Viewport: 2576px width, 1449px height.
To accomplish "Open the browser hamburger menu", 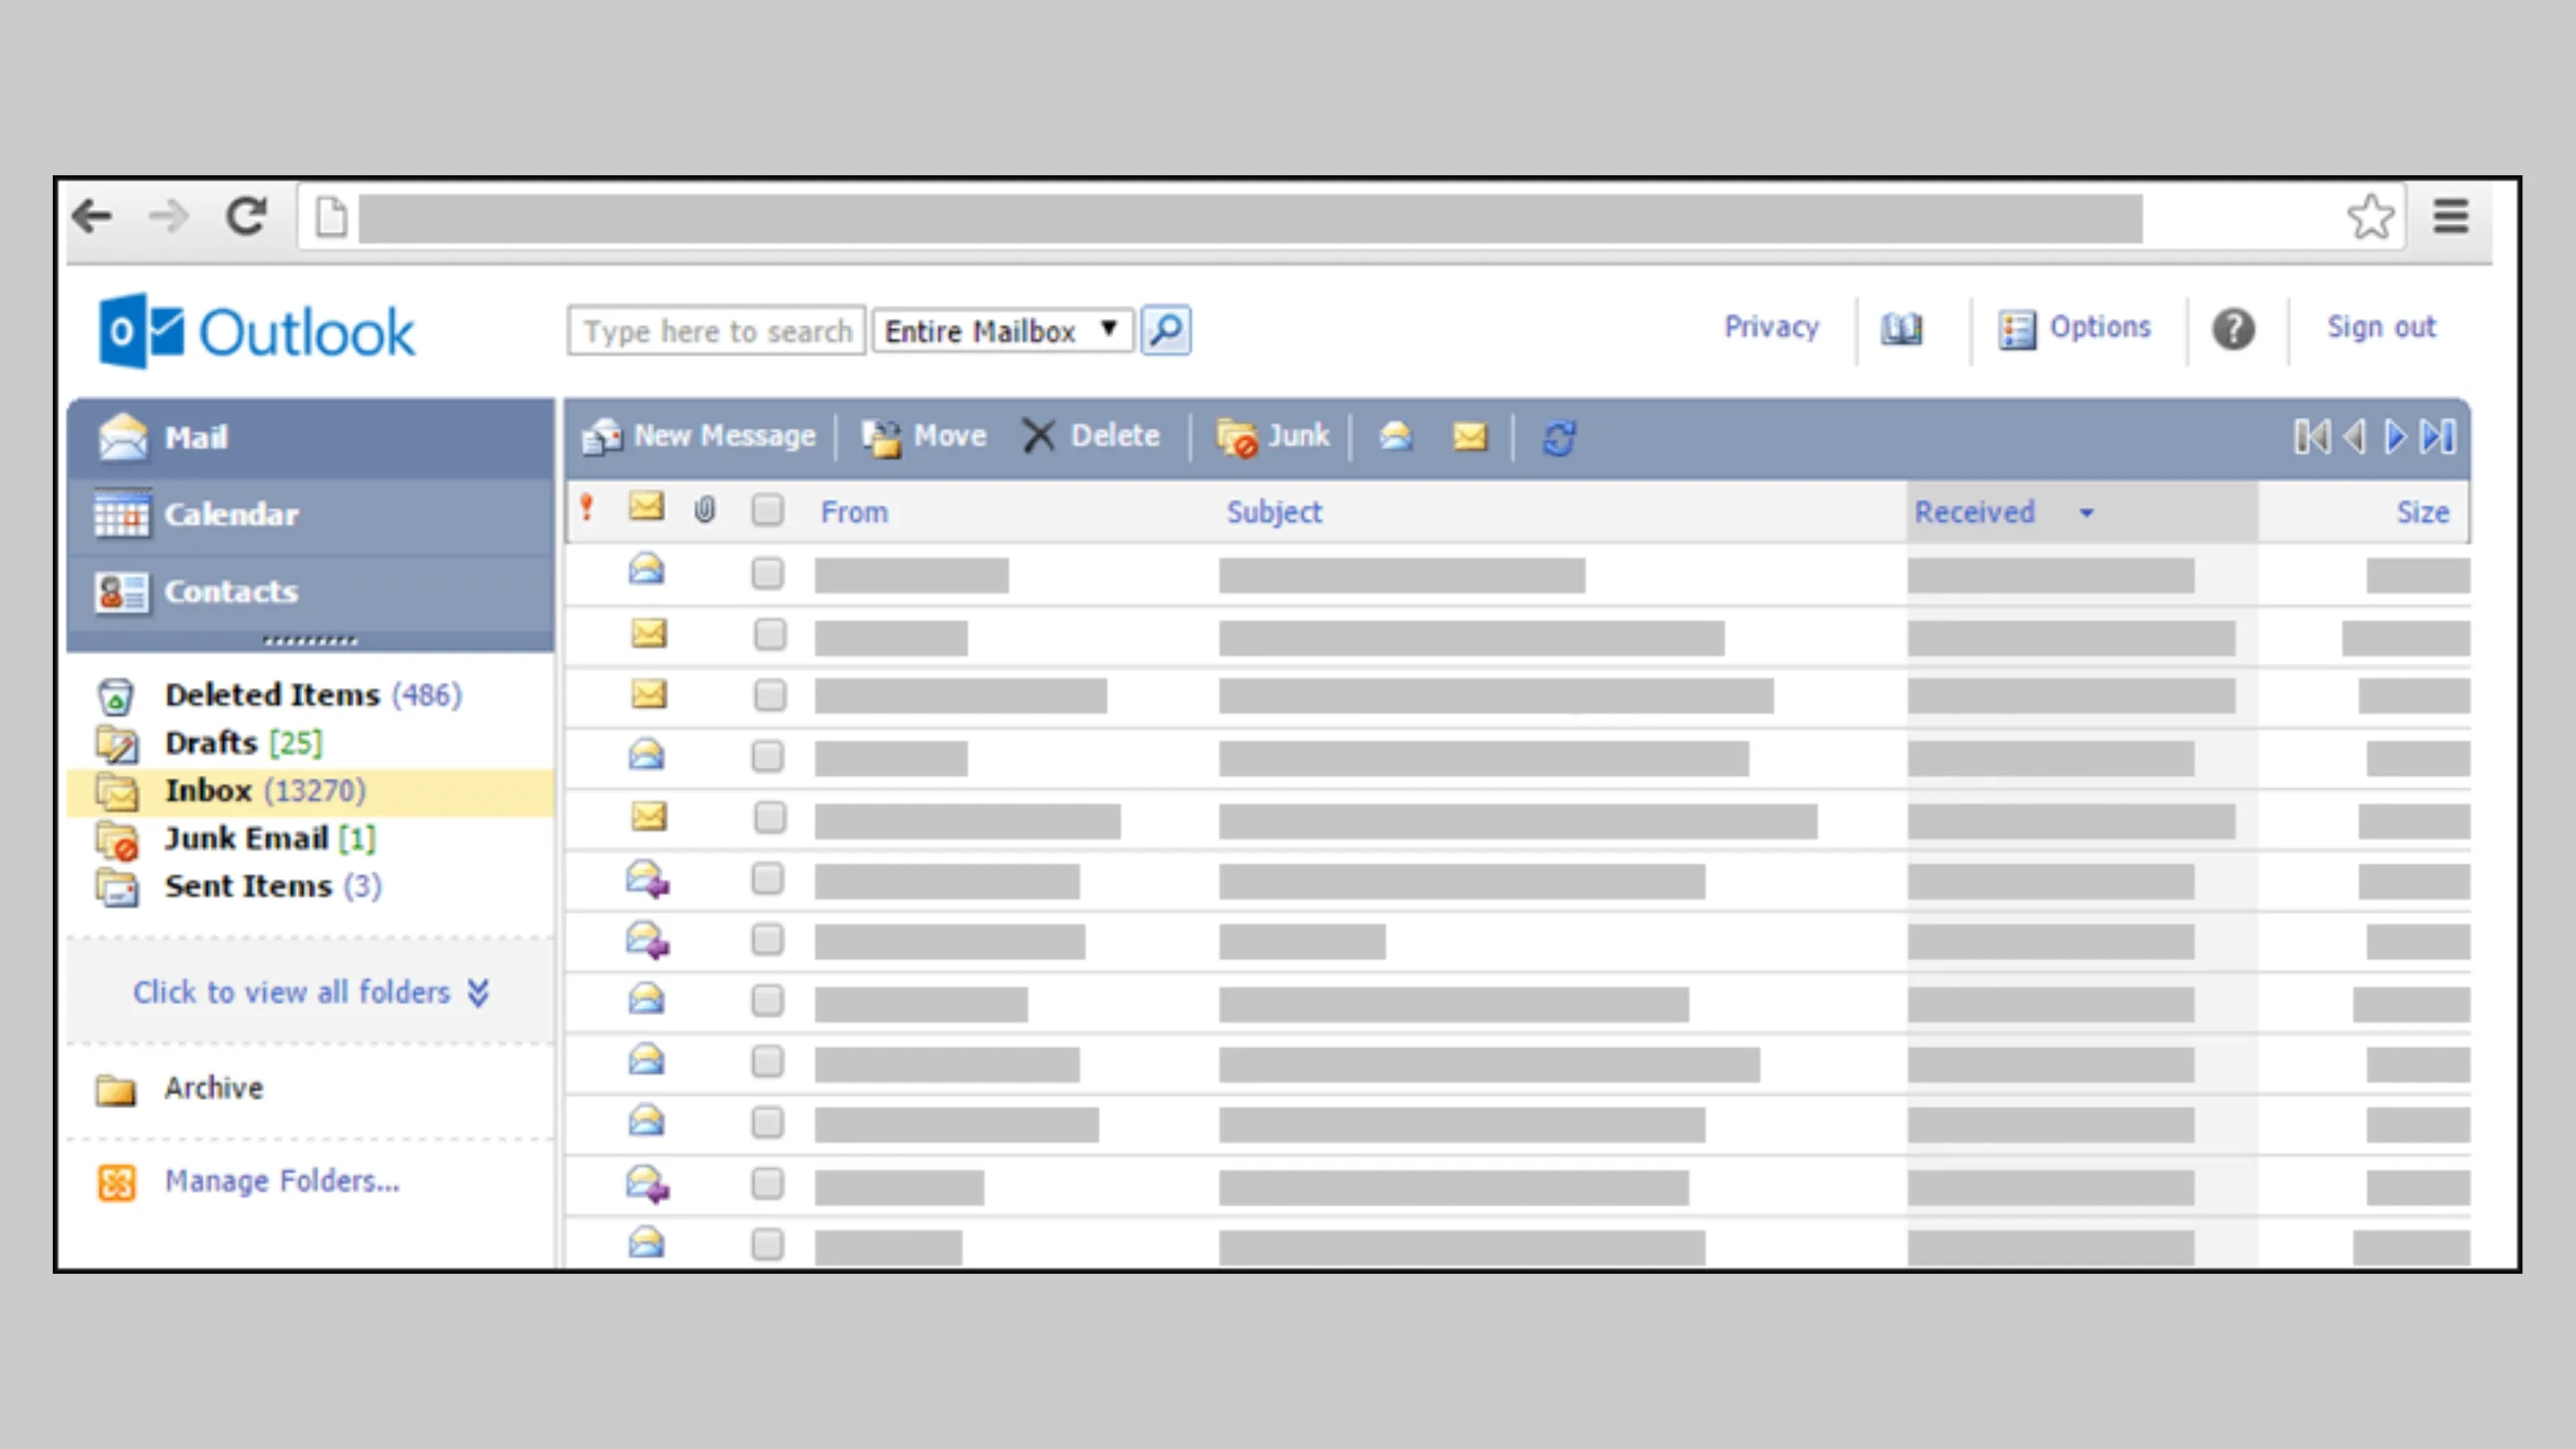I will point(2451,216).
